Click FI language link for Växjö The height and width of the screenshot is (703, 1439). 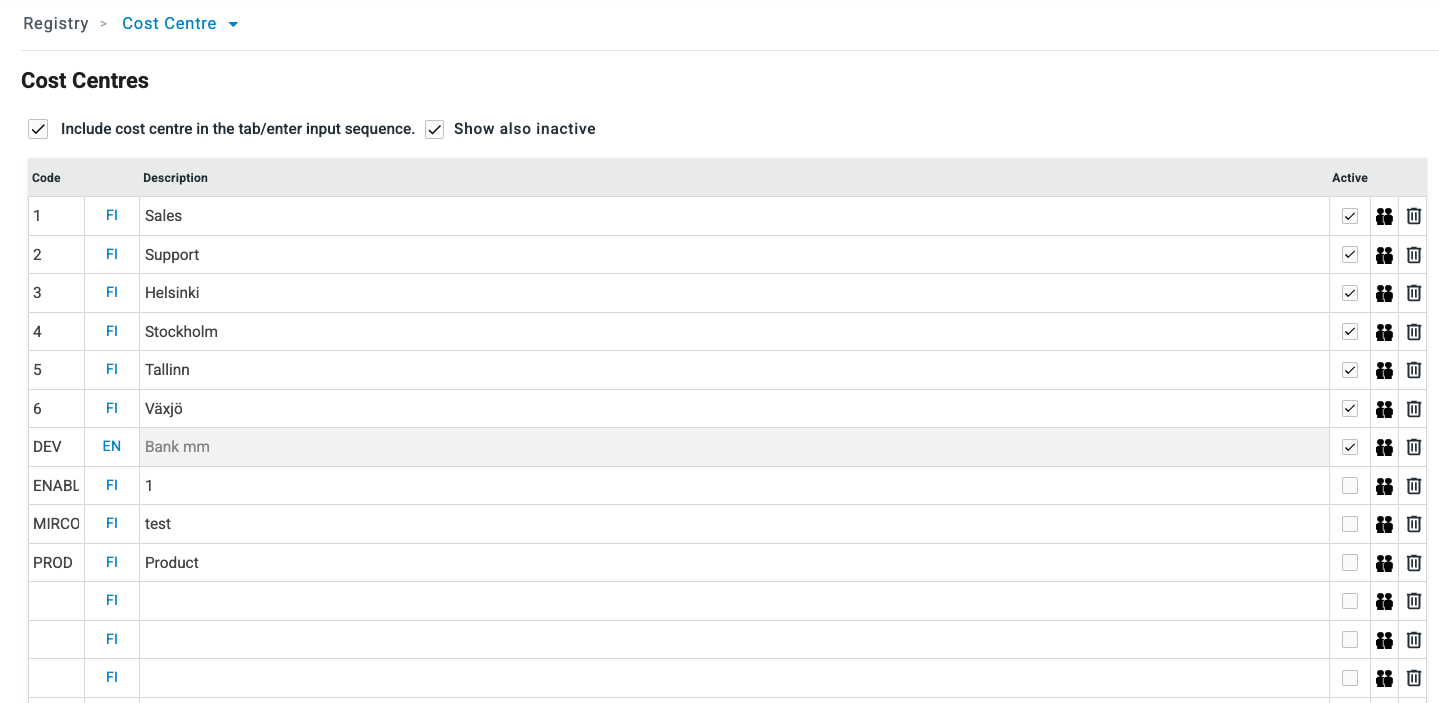(112, 409)
